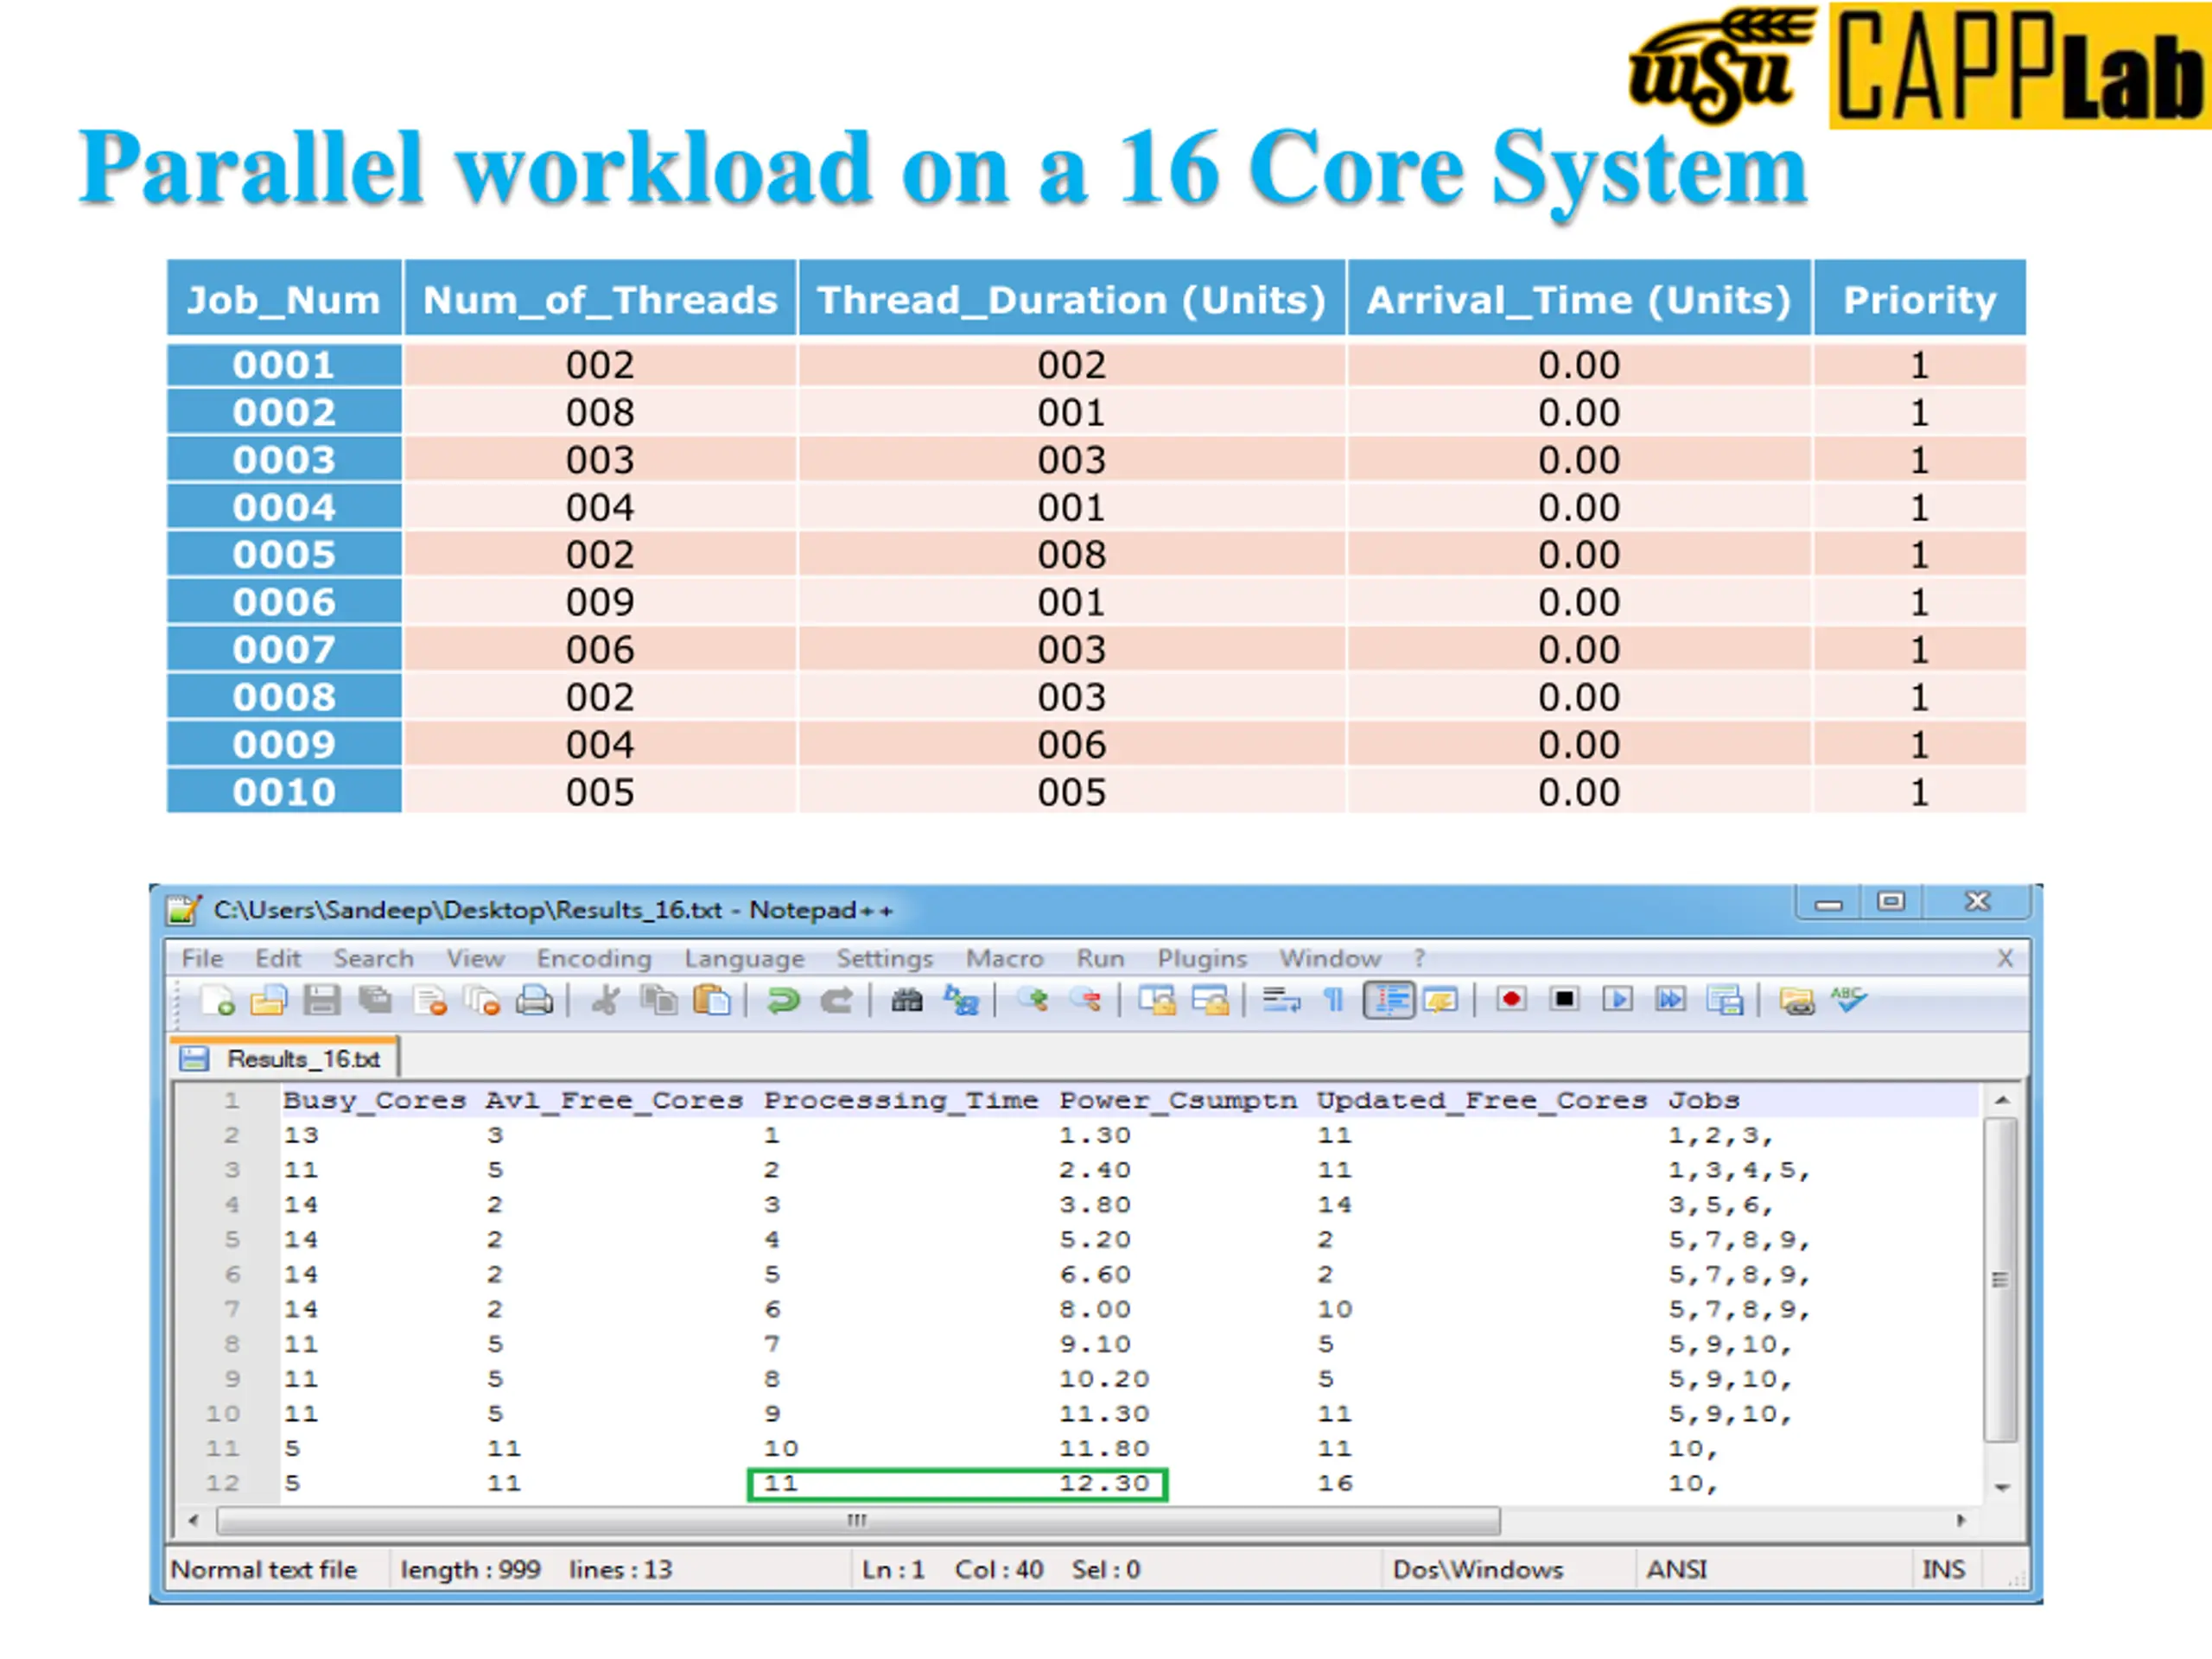2212x1659 pixels.
Task: Click the 'Ln : 1' status bar entry
Action: click(893, 1569)
